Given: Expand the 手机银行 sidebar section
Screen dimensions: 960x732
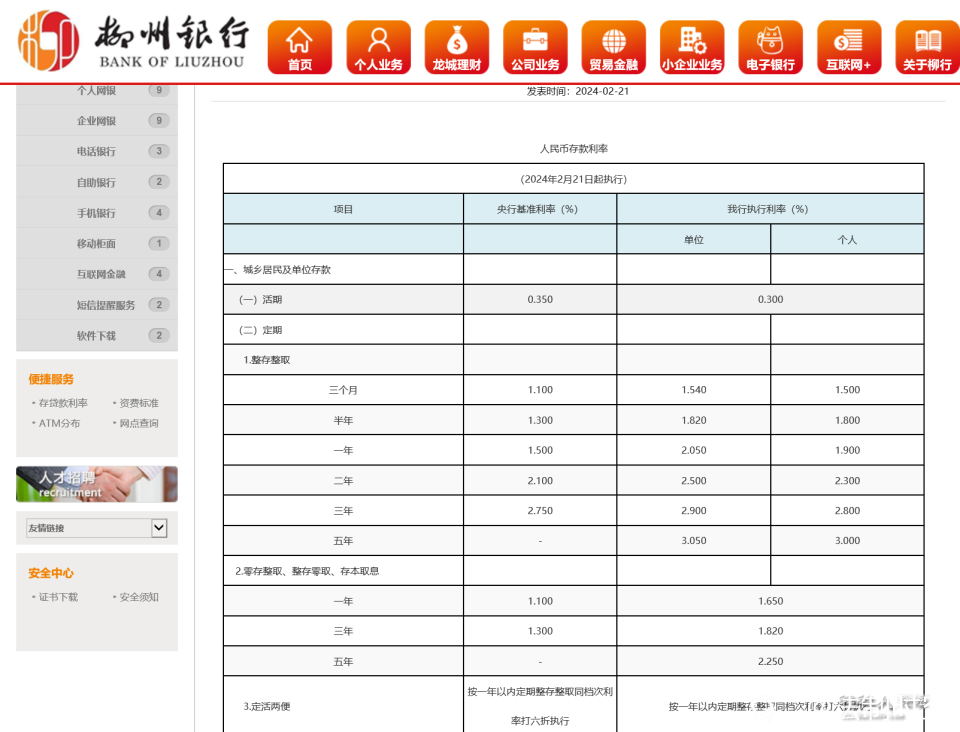Looking at the screenshot, I should tap(97, 213).
